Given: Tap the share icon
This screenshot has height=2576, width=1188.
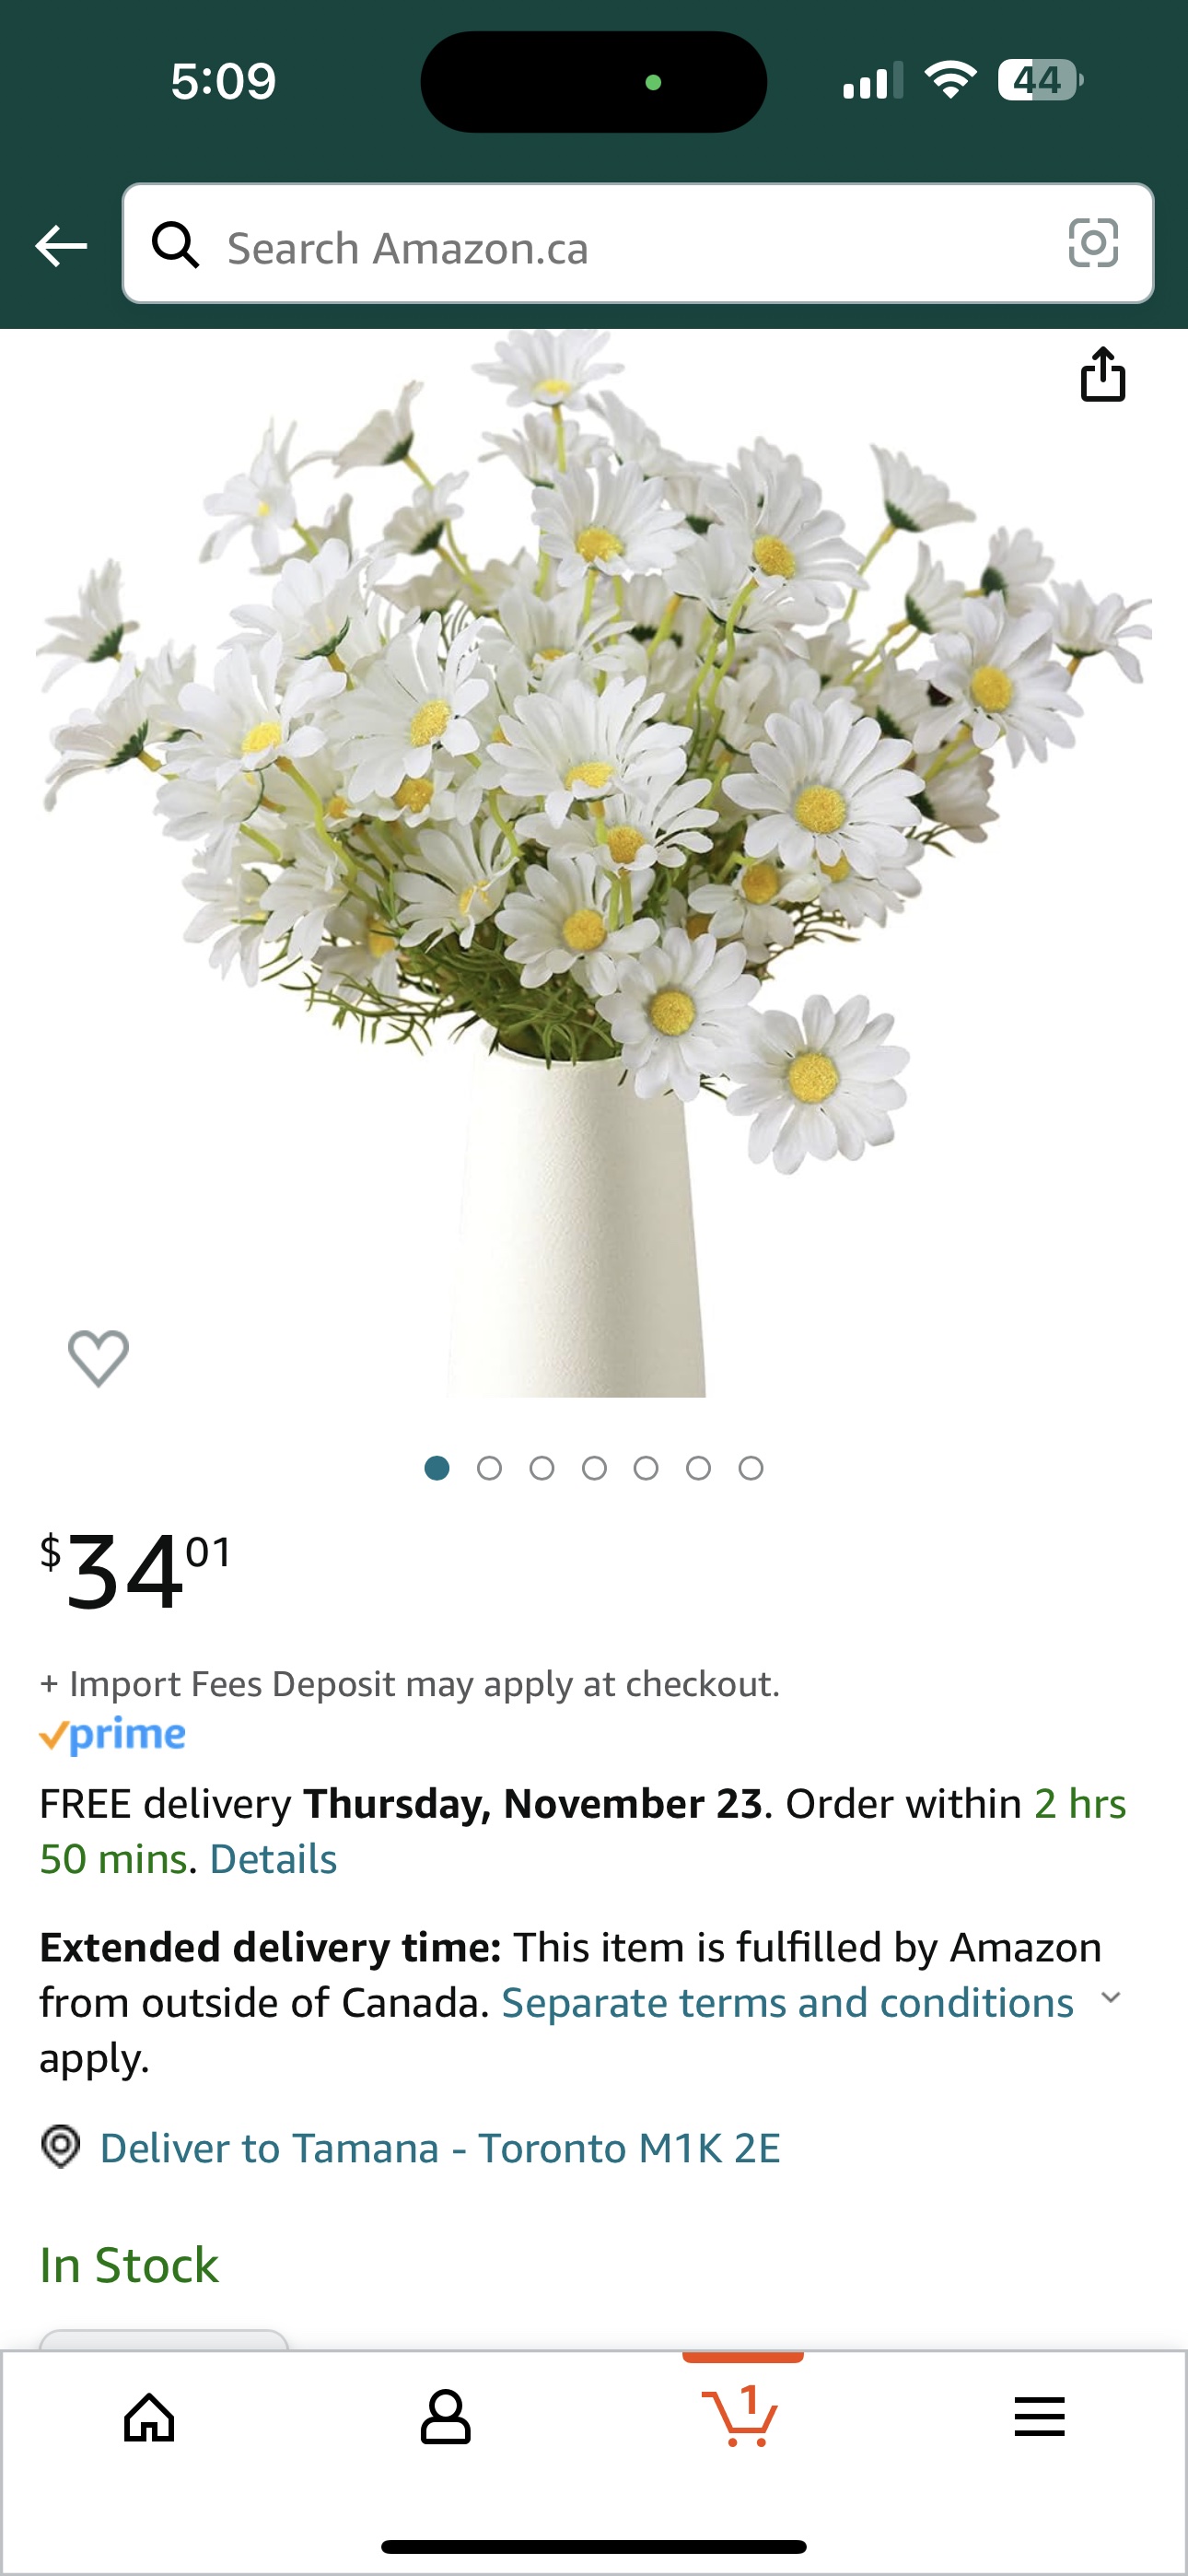Looking at the screenshot, I should [x=1103, y=374].
